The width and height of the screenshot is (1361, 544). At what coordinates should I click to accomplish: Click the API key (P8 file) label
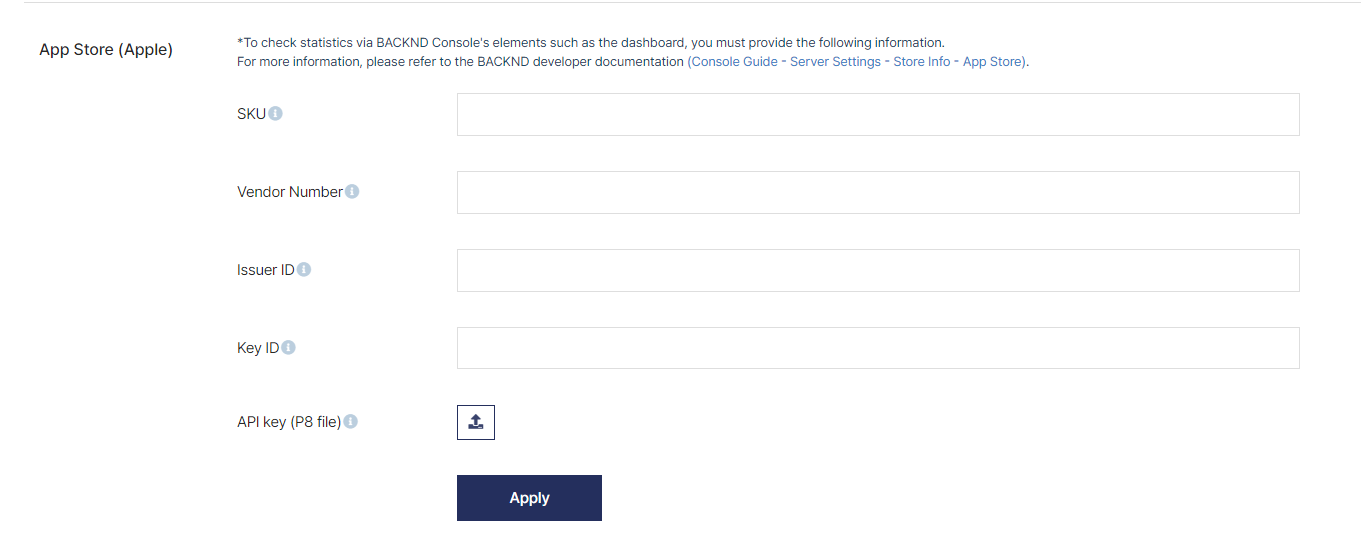coord(289,422)
